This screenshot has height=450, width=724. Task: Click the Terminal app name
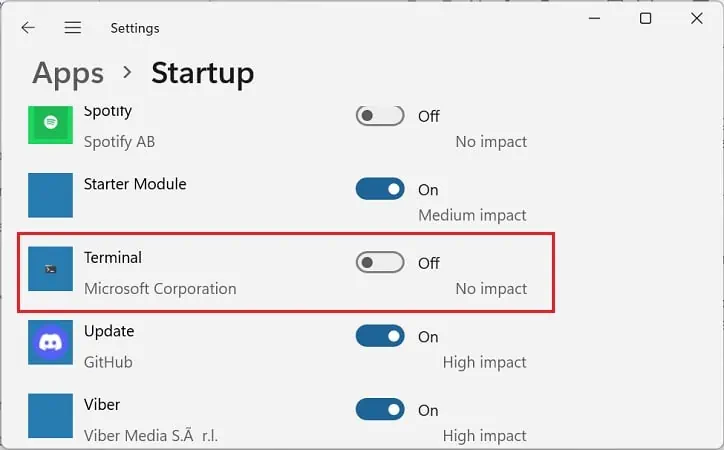point(113,258)
